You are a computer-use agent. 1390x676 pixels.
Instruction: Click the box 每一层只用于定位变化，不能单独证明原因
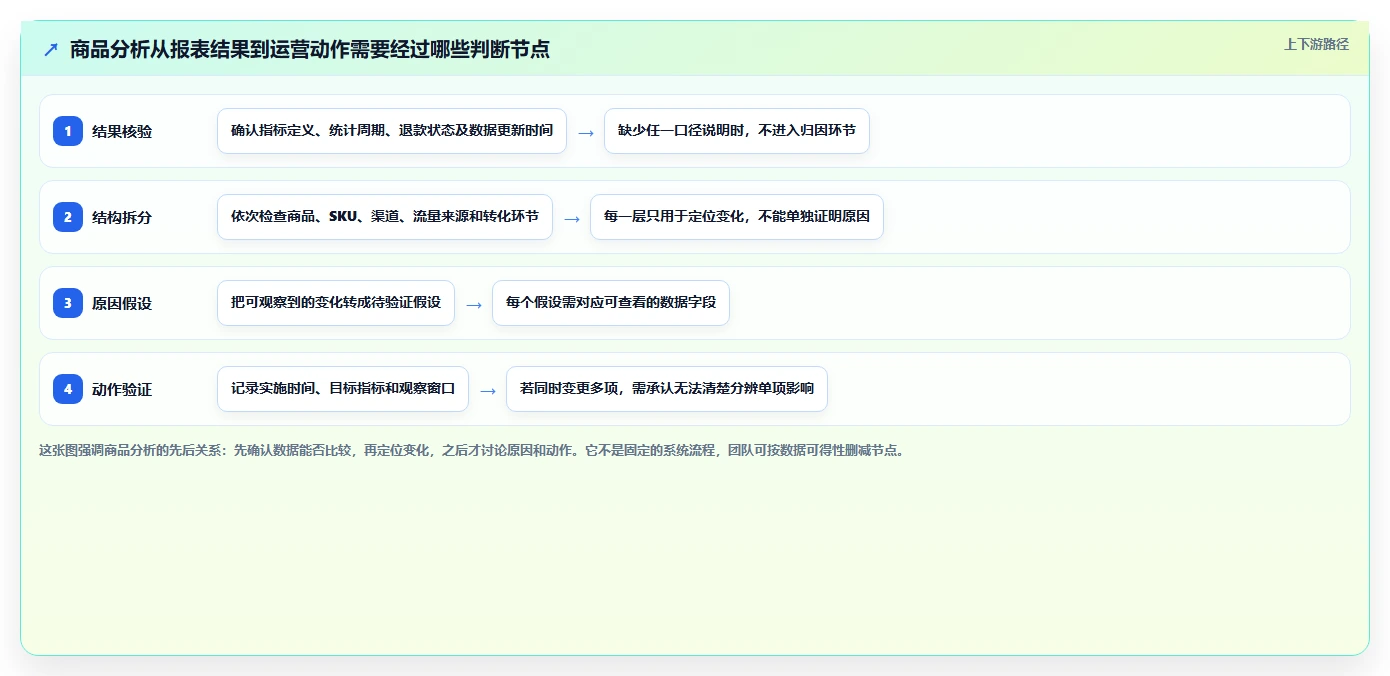coord(737,217)
